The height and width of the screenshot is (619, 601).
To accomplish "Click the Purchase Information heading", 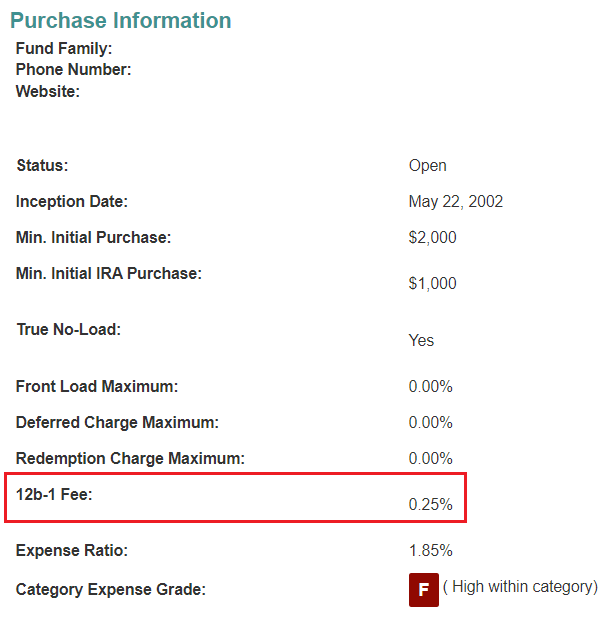I will pyautogui.click(x=120, y=21).
